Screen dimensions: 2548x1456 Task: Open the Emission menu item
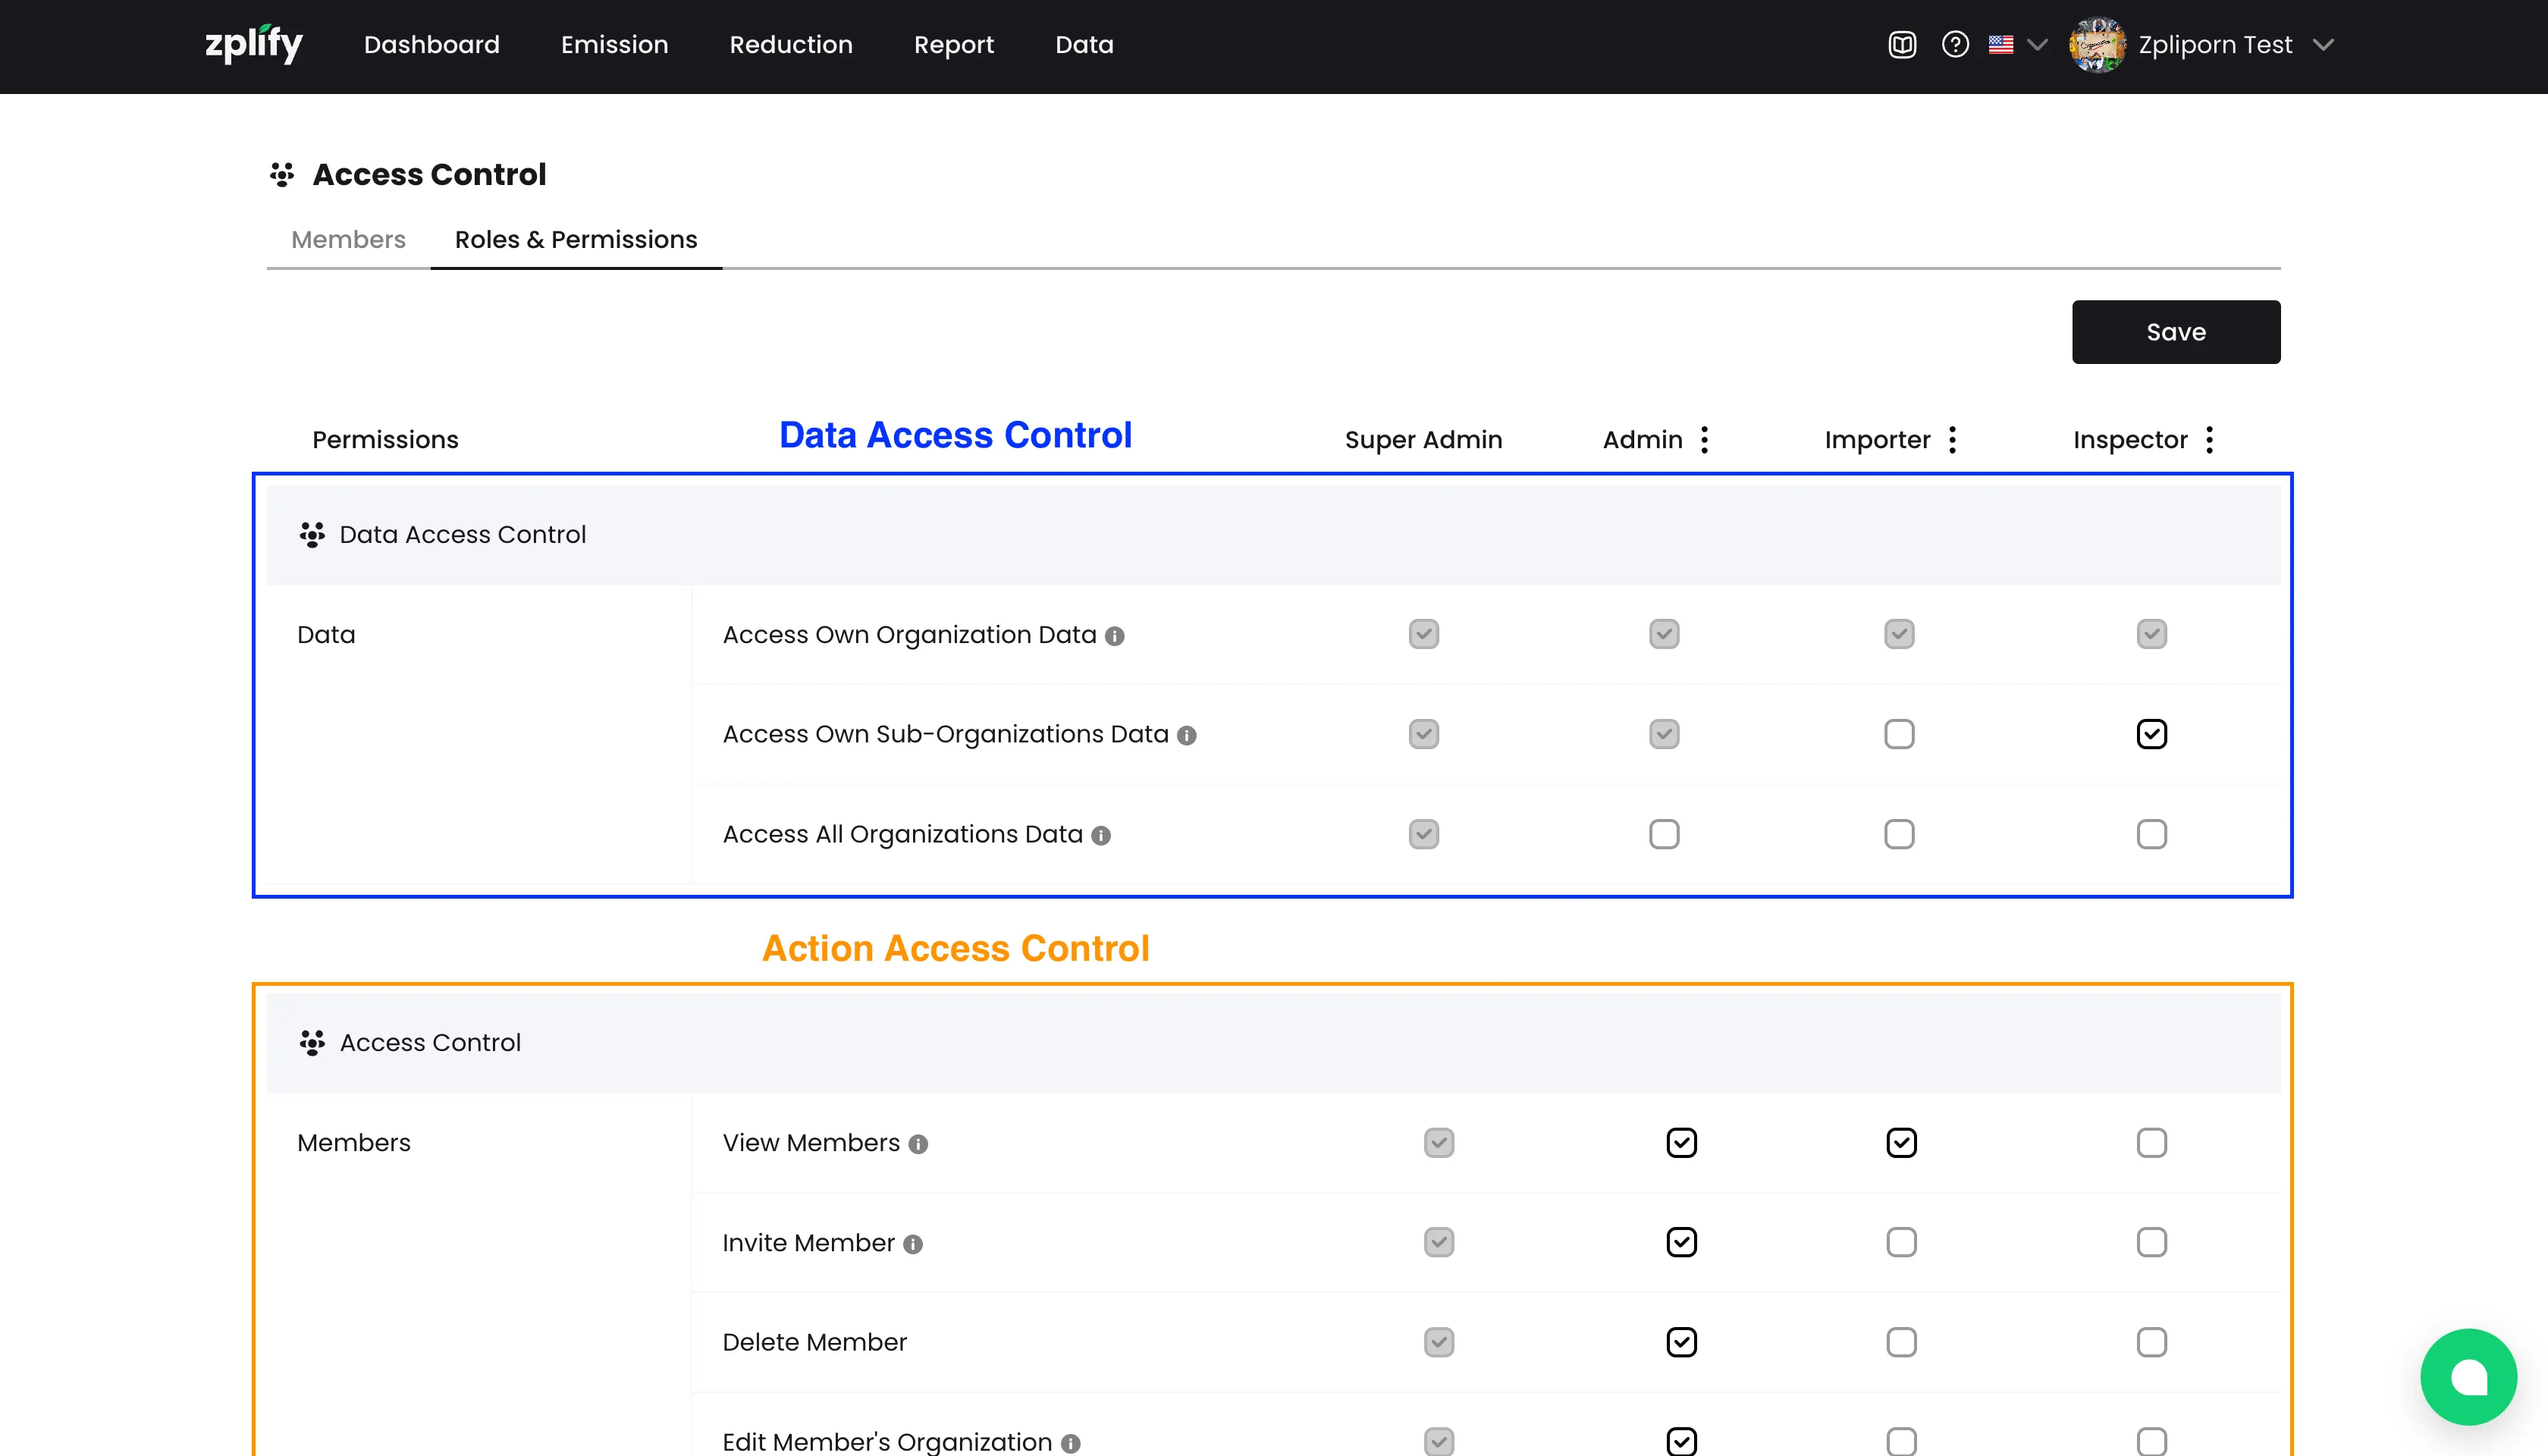(x=614, y=45)
